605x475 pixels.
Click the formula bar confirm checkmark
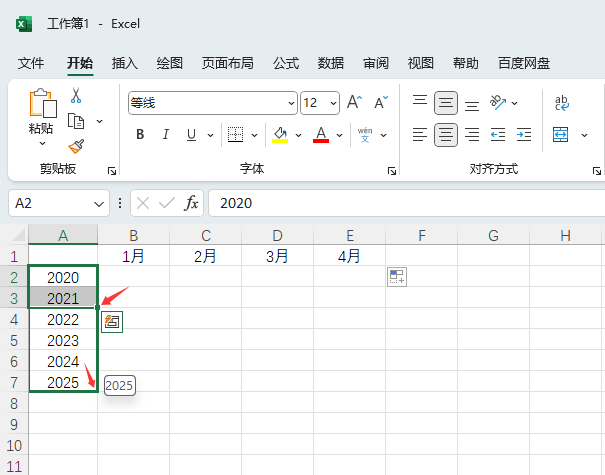coord(167,203)
